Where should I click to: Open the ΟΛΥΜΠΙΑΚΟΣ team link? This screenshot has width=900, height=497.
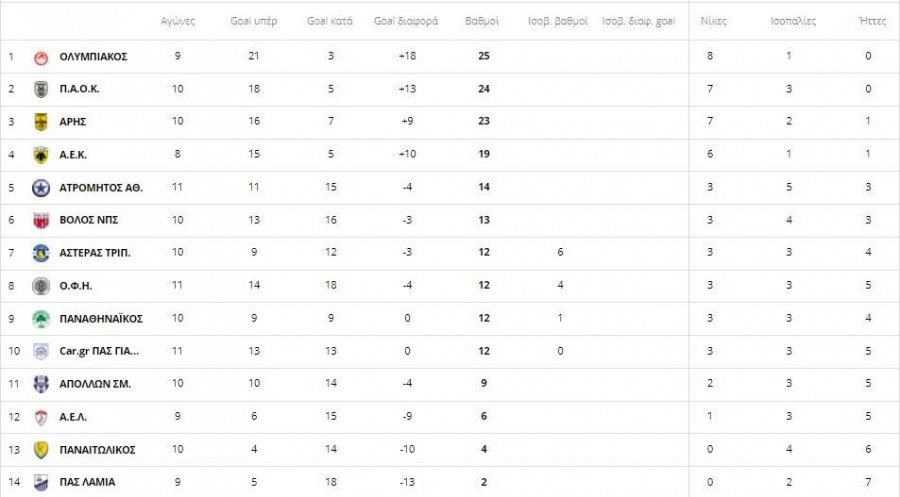93,56
